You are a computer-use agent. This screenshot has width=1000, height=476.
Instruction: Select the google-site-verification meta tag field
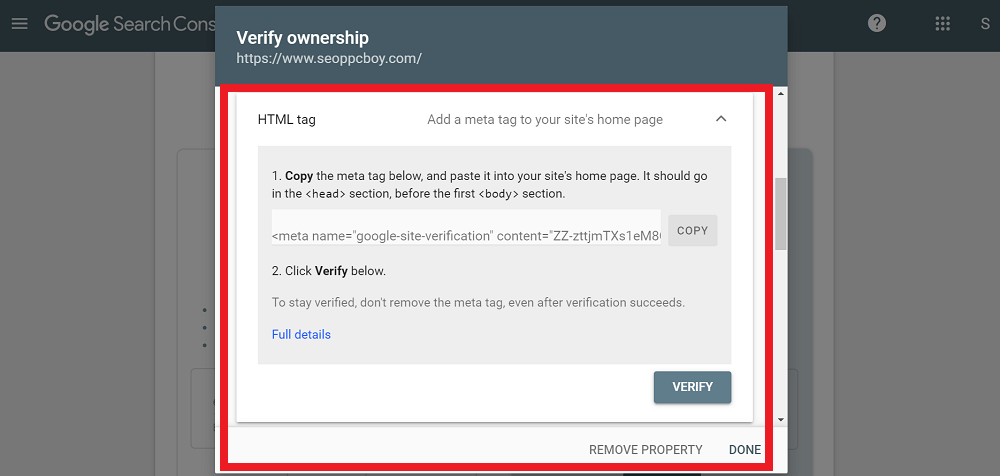(x=466, y=227)
